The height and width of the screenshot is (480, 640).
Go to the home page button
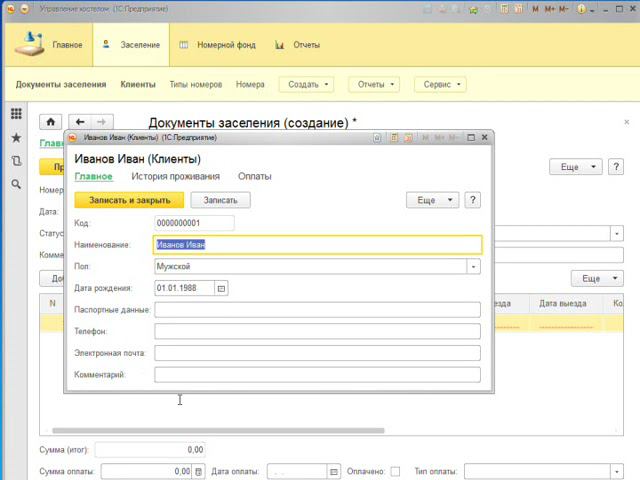[51, 122]
